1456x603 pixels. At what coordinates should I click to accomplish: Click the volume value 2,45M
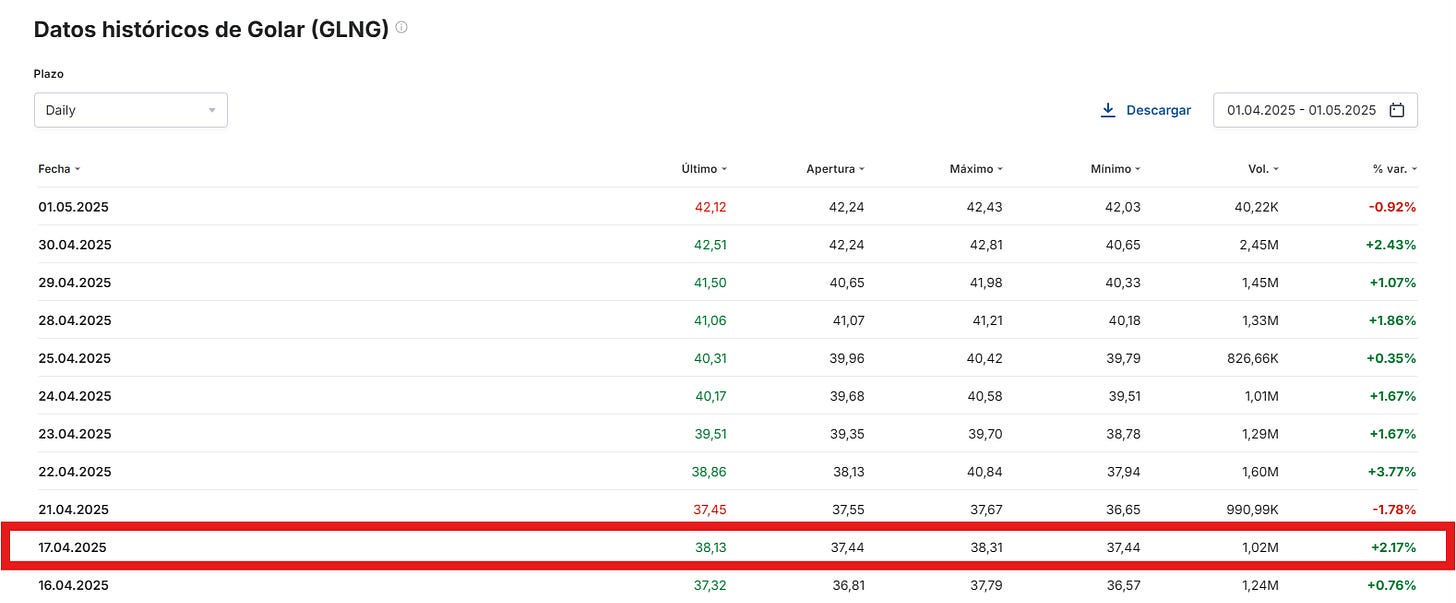coord(1260,245)
